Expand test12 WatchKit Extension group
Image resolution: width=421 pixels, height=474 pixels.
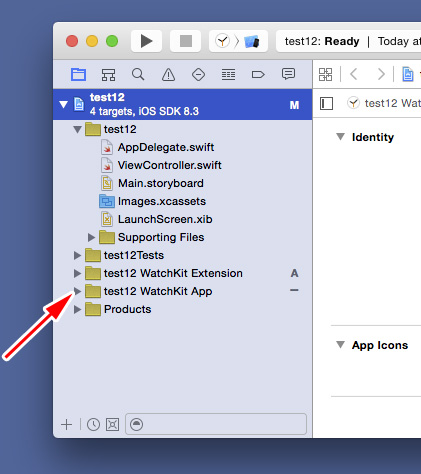click(77, 273)
